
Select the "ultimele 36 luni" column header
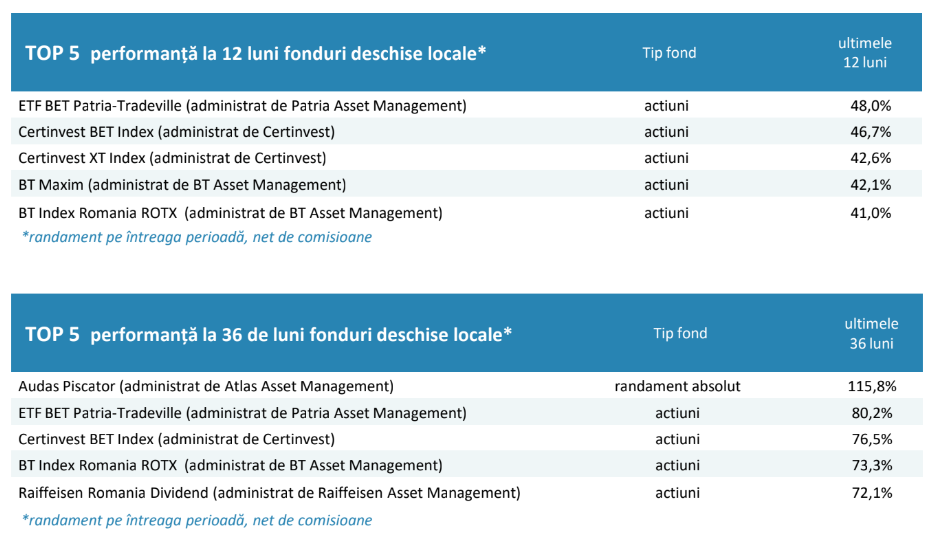pyautogui.click(x=870, y=334)
